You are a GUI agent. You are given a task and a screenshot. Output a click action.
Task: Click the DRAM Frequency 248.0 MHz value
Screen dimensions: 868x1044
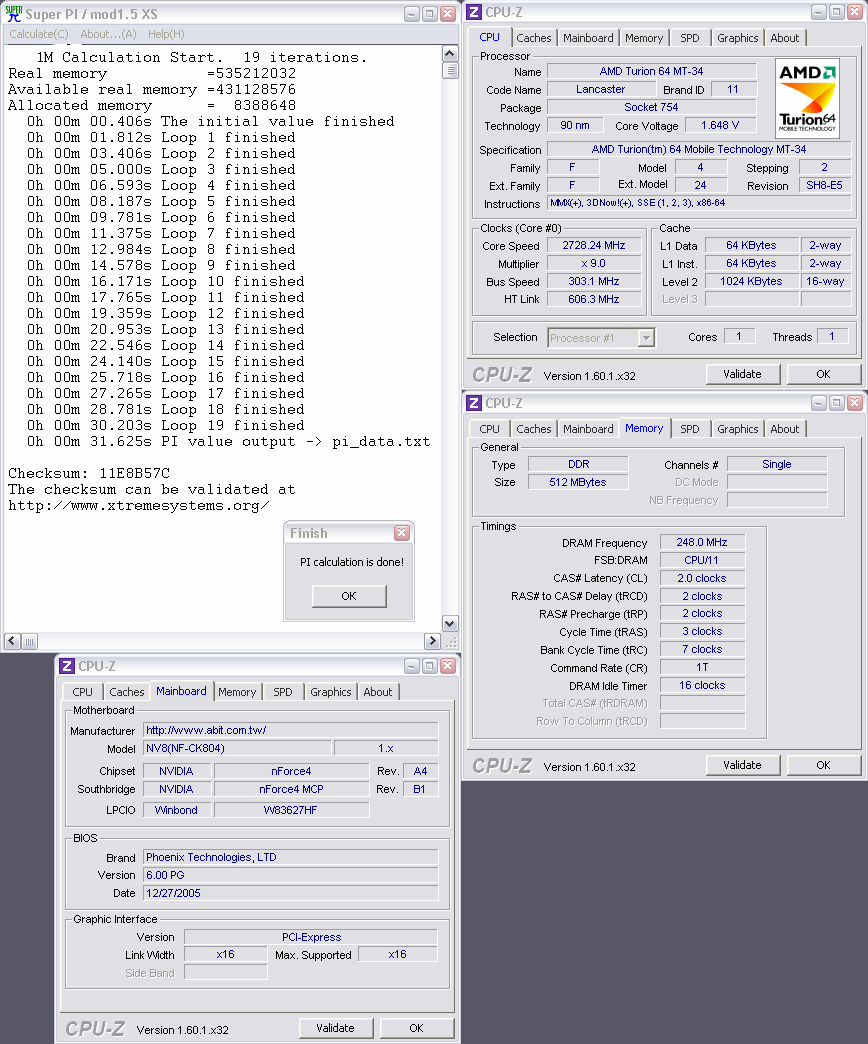(702, 542)
